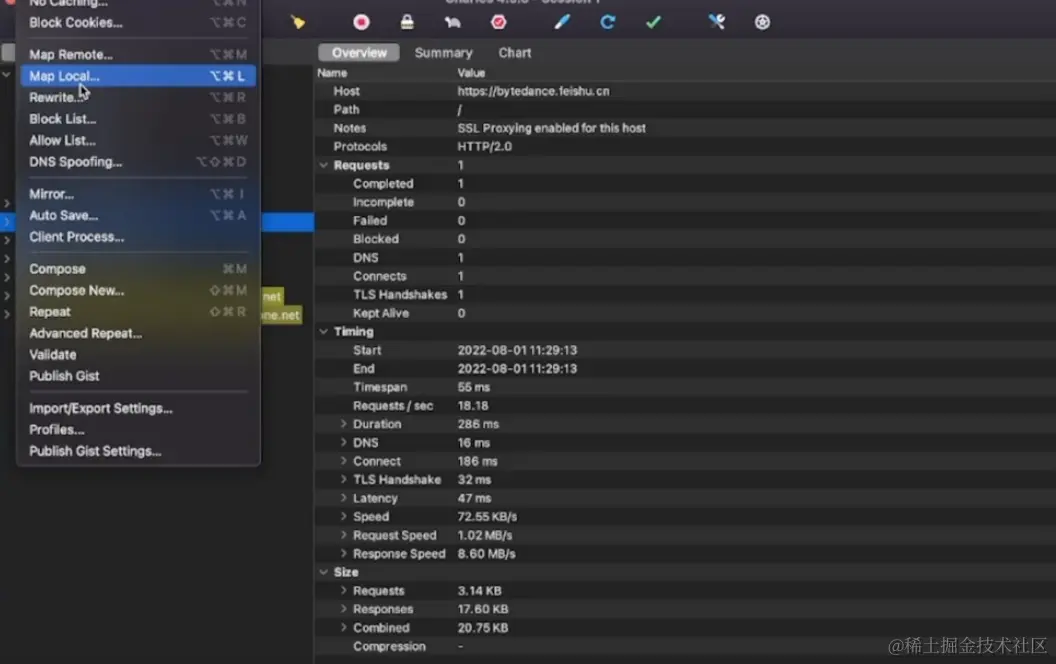Screen dimensions: 1056x664
Task: Click the green checkmark validate icon
Action: coord(653,22)
